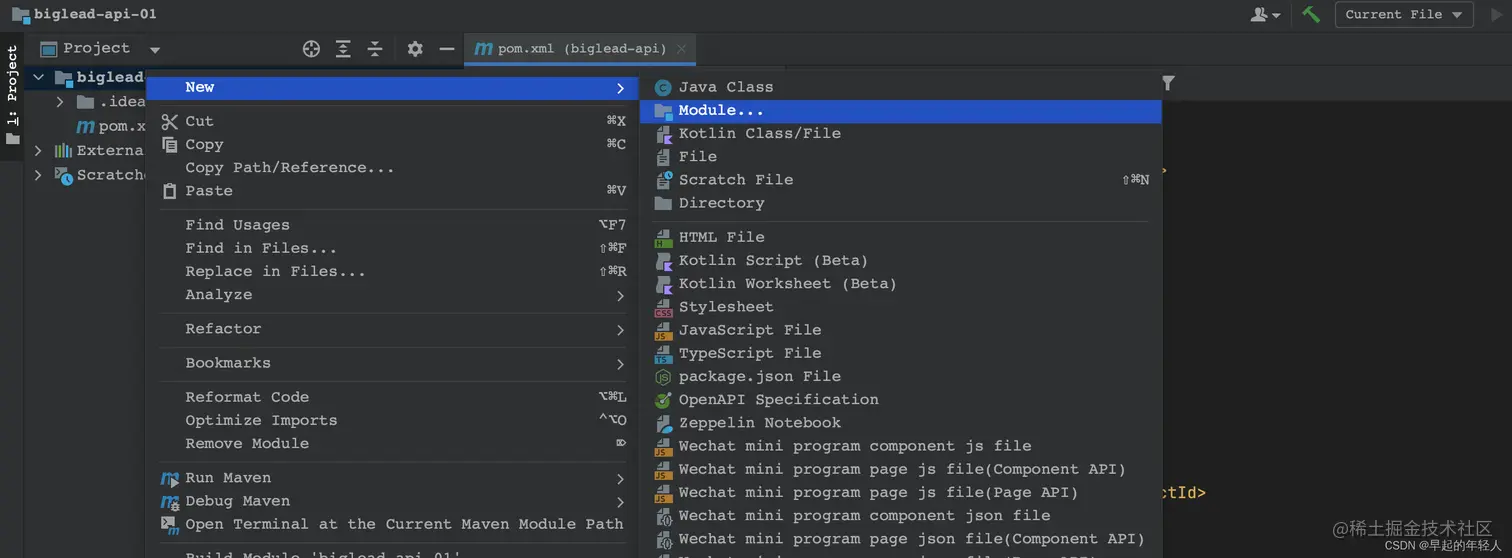This screenshot has width=1512, height=558.
Task: Create a new JavaScript File
Action: point(901,330)
